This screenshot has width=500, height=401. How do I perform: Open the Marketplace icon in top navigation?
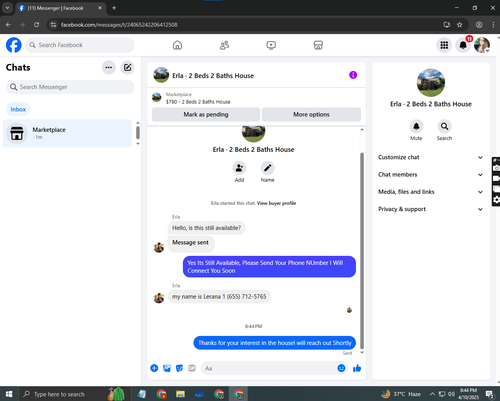[318, 45]
